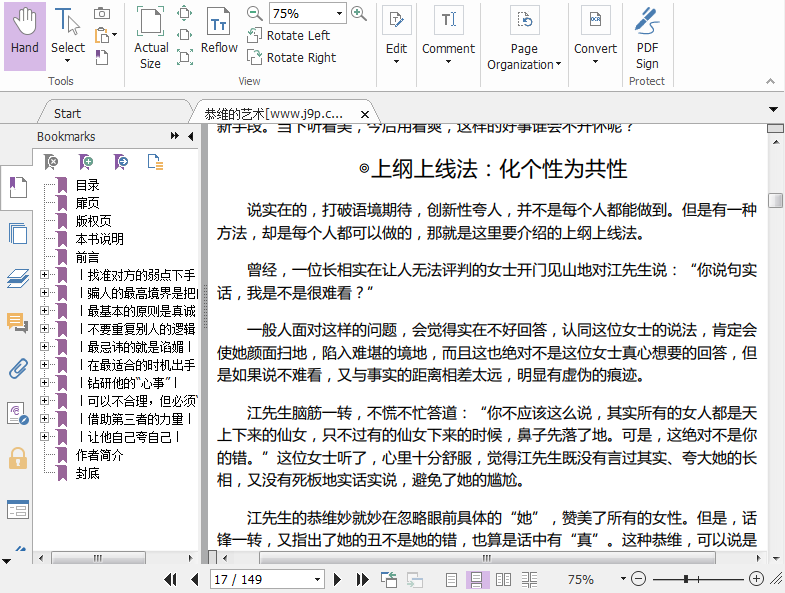Add a new bookmark
Screen dimensions: 785x593
(x=86, y=162)
